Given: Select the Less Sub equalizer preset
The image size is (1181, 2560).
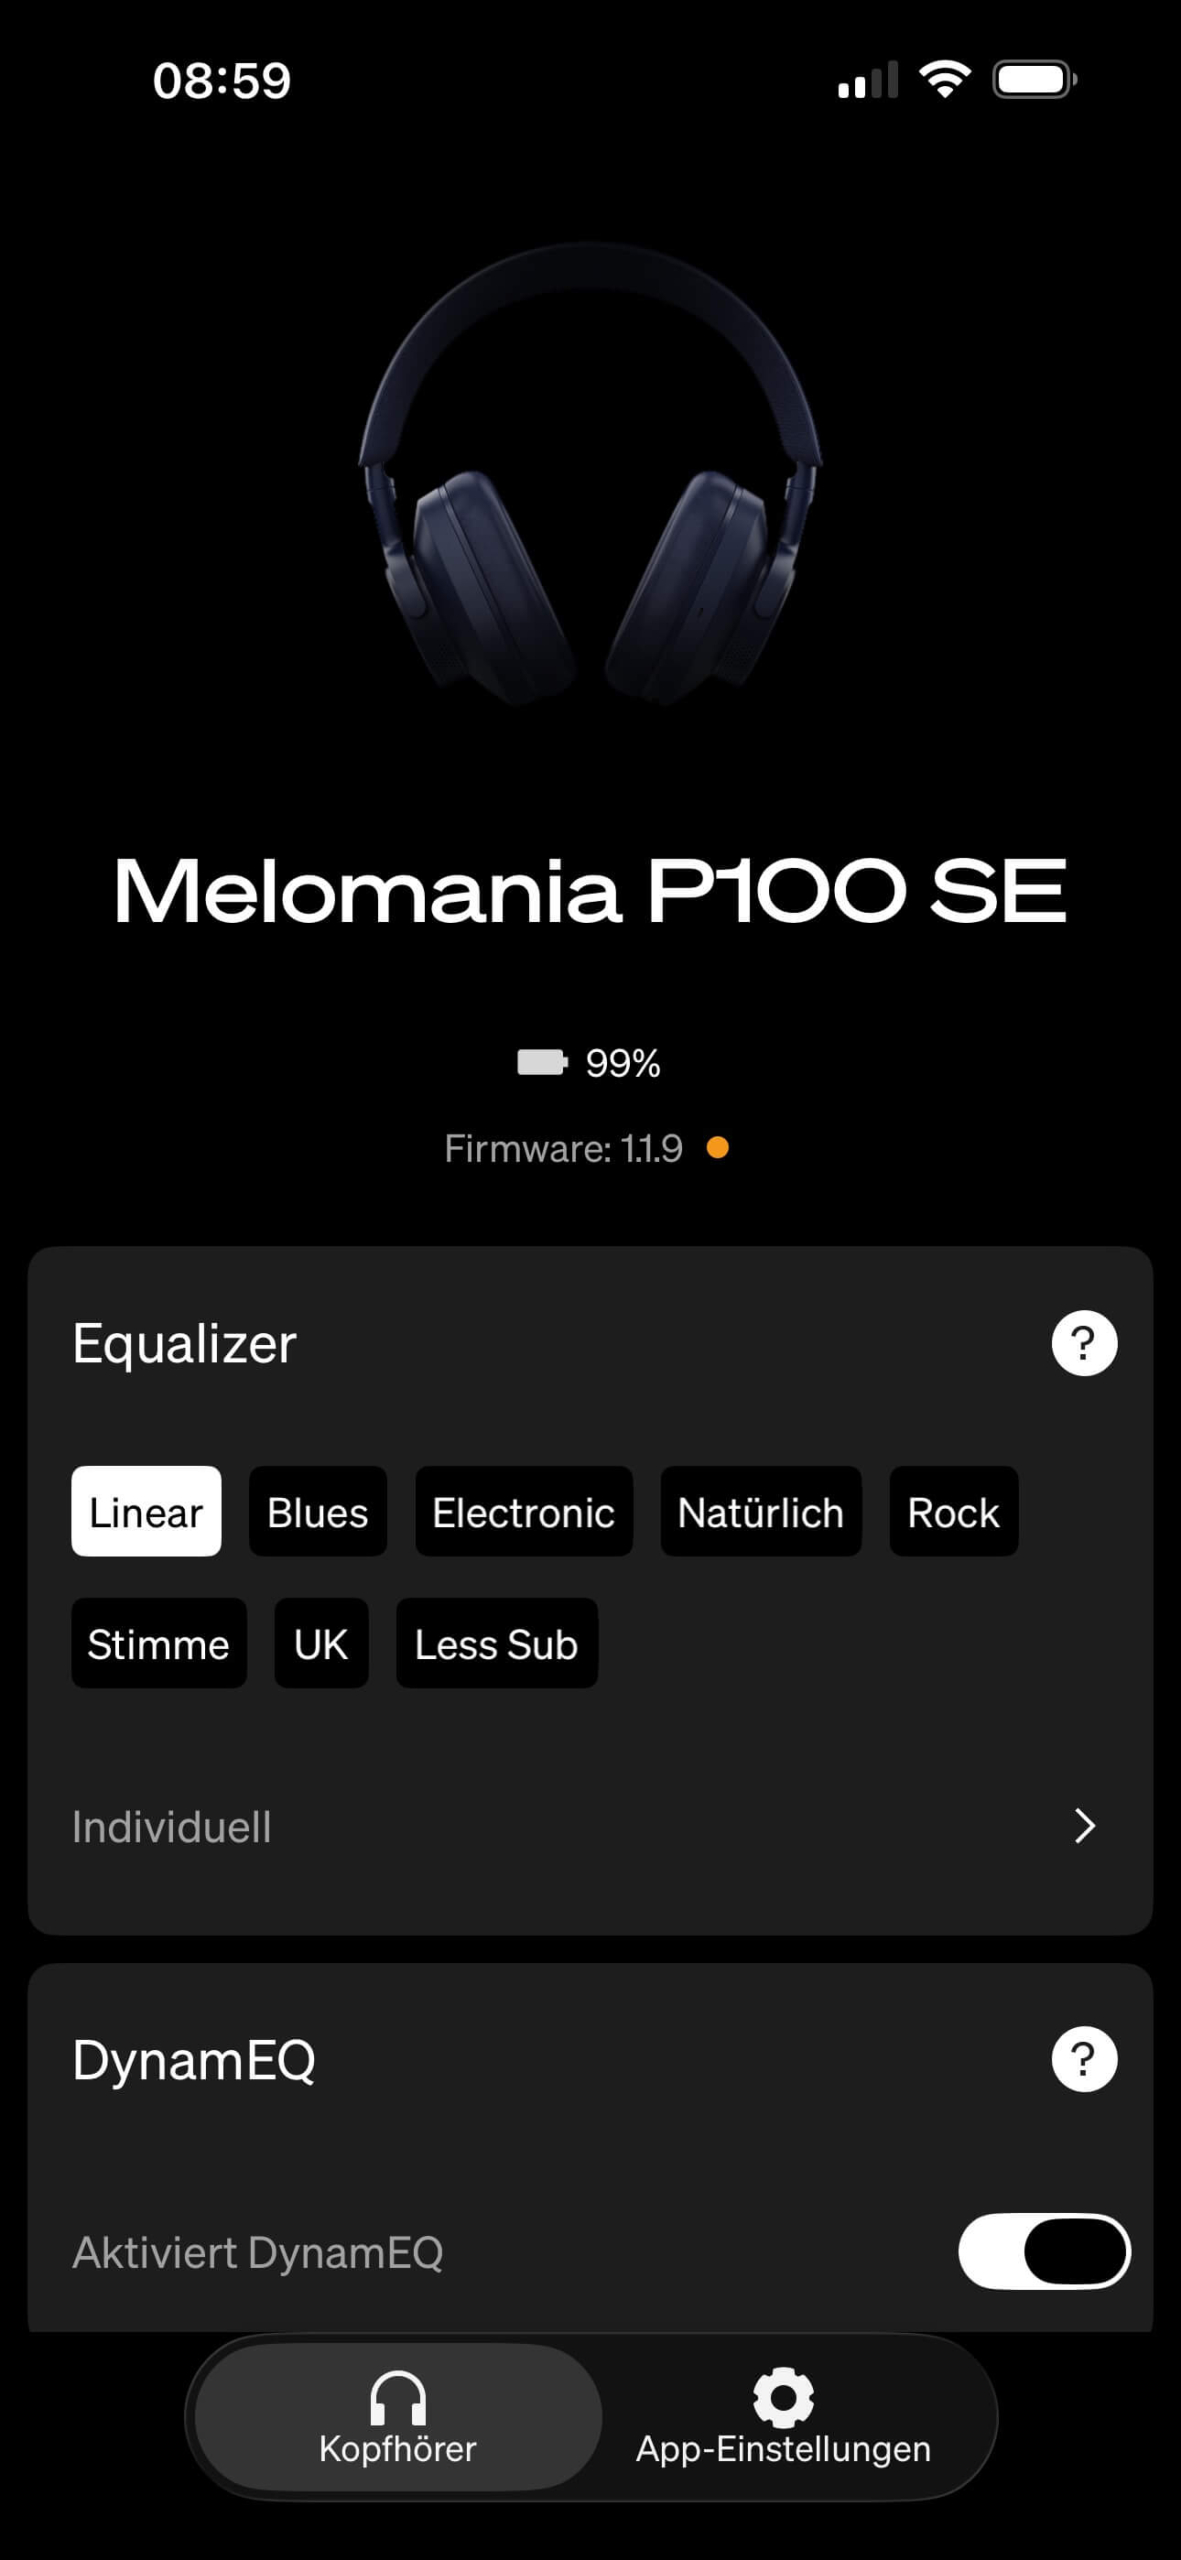Looking at the screenshot, I should tap(497, 1643).
